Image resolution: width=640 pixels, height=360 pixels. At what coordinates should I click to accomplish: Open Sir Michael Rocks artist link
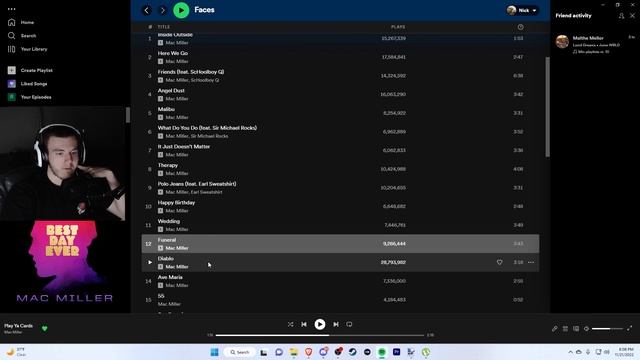[209, 136]
